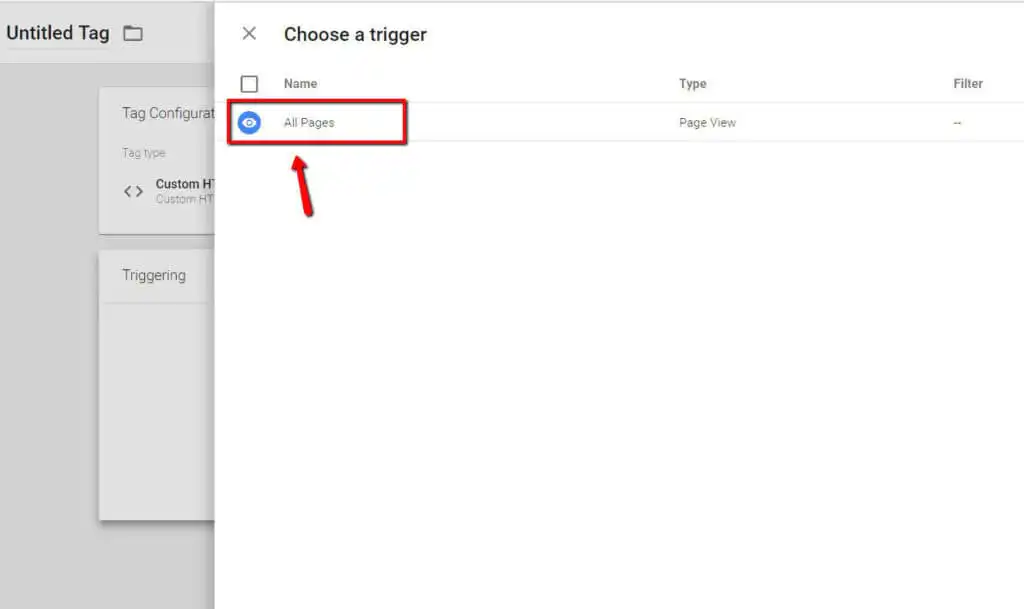Viewport: 1024px width, 609px height.
Task: Sort triggers by the Type column
Action: point(692,84)
